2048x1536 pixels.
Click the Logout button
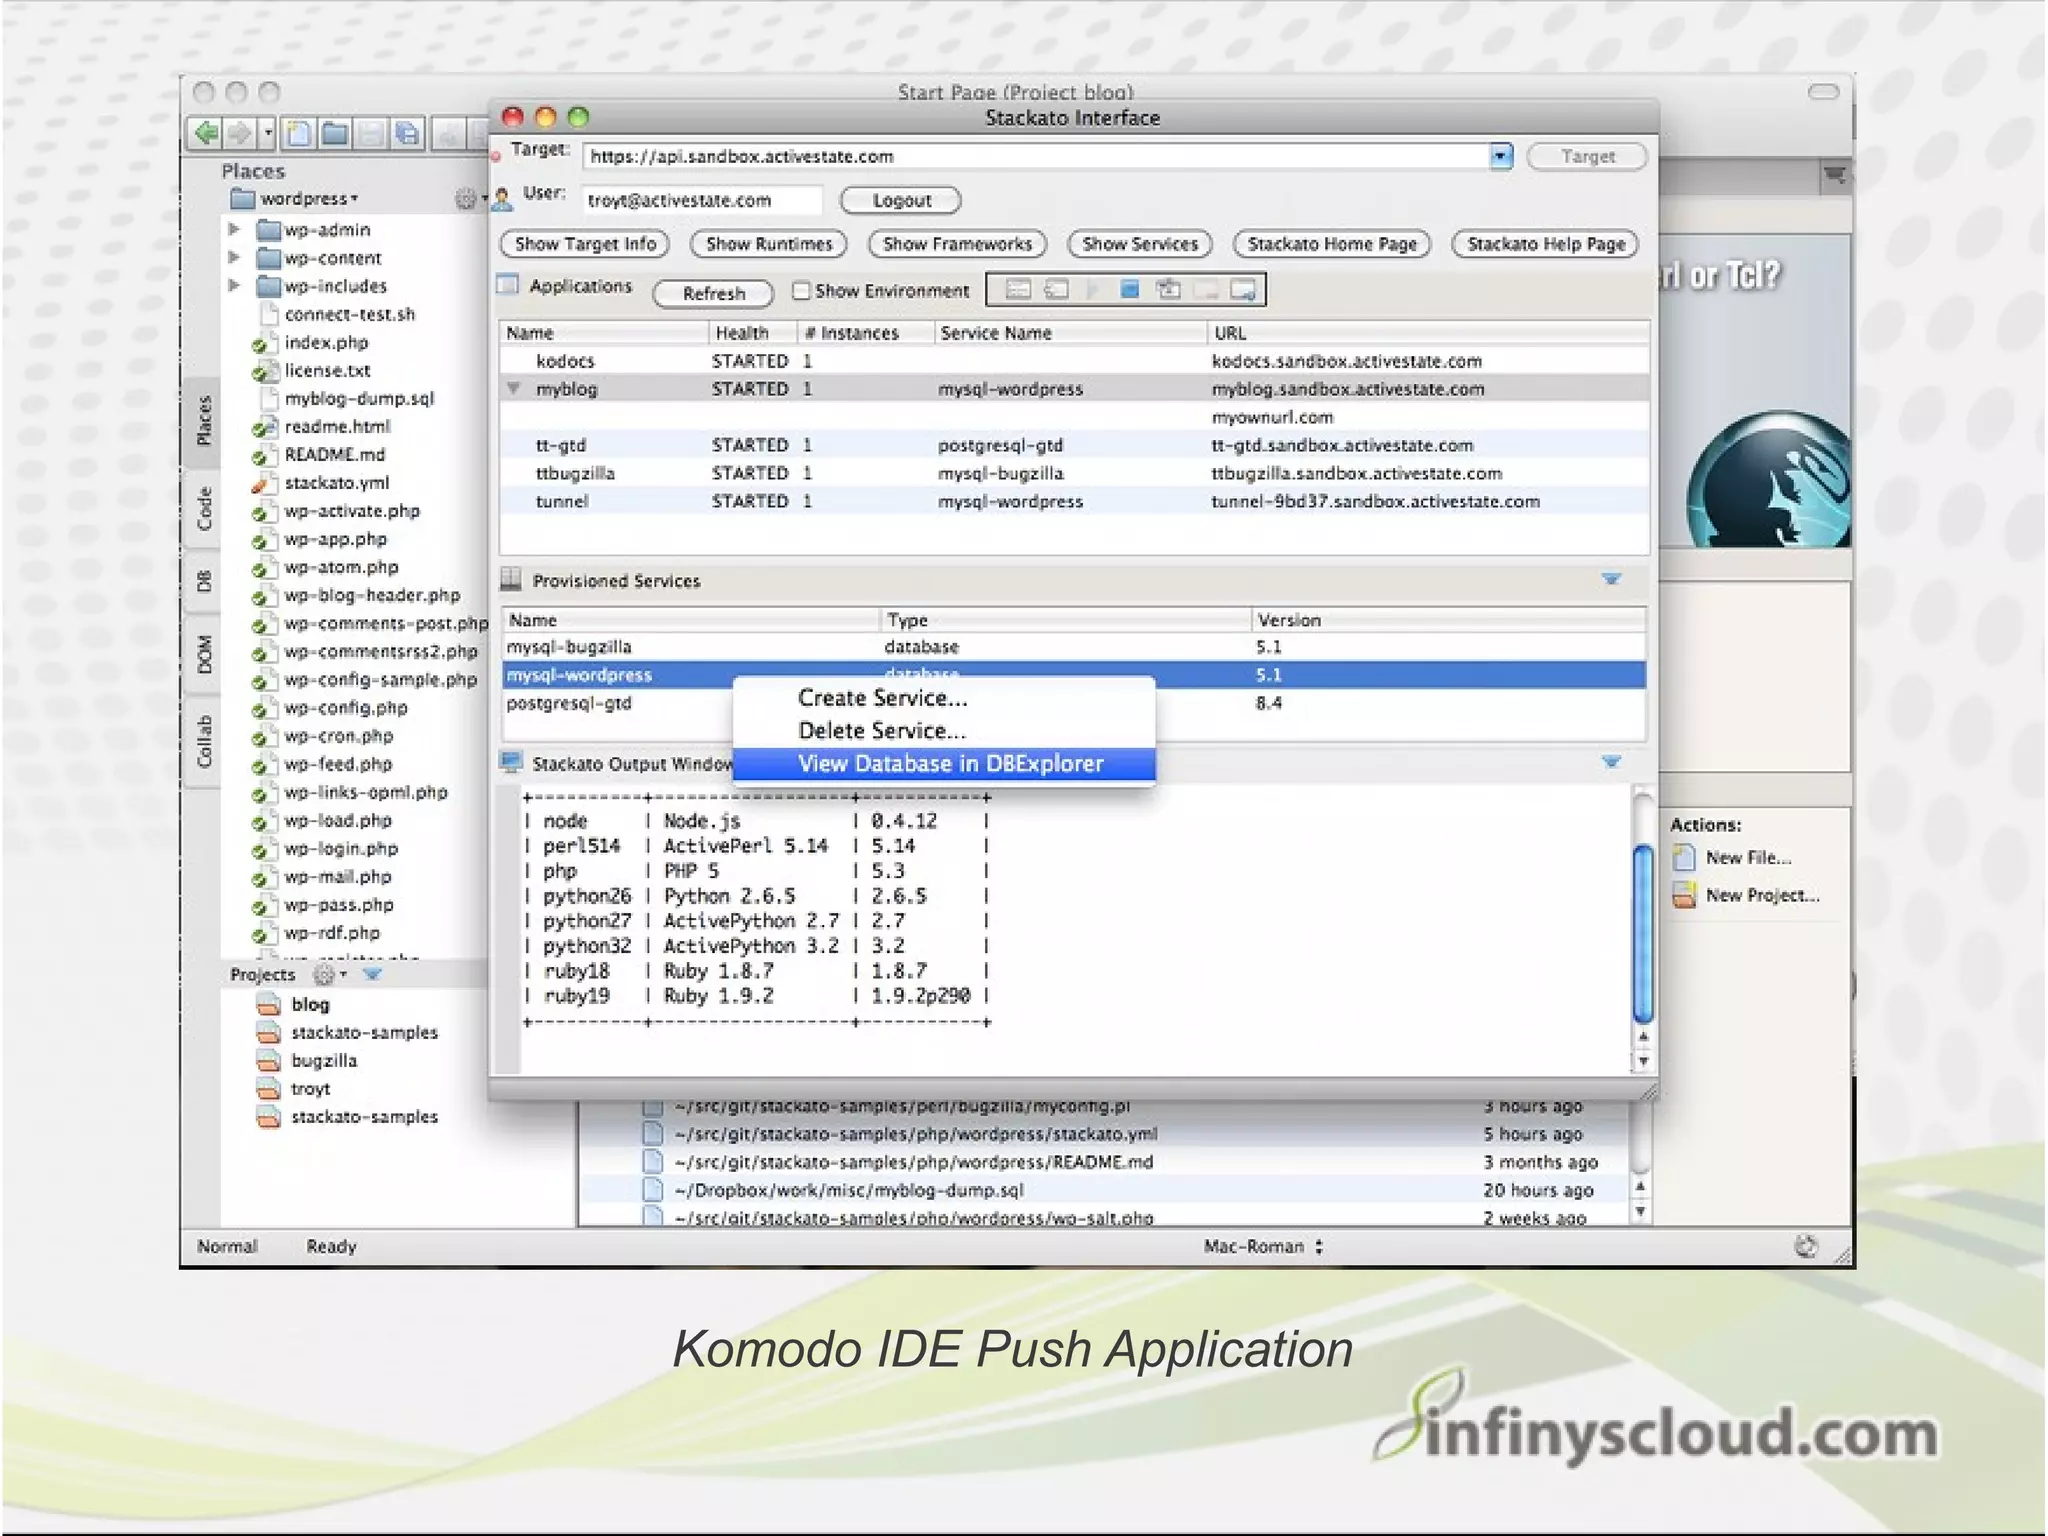click(900, 201)
